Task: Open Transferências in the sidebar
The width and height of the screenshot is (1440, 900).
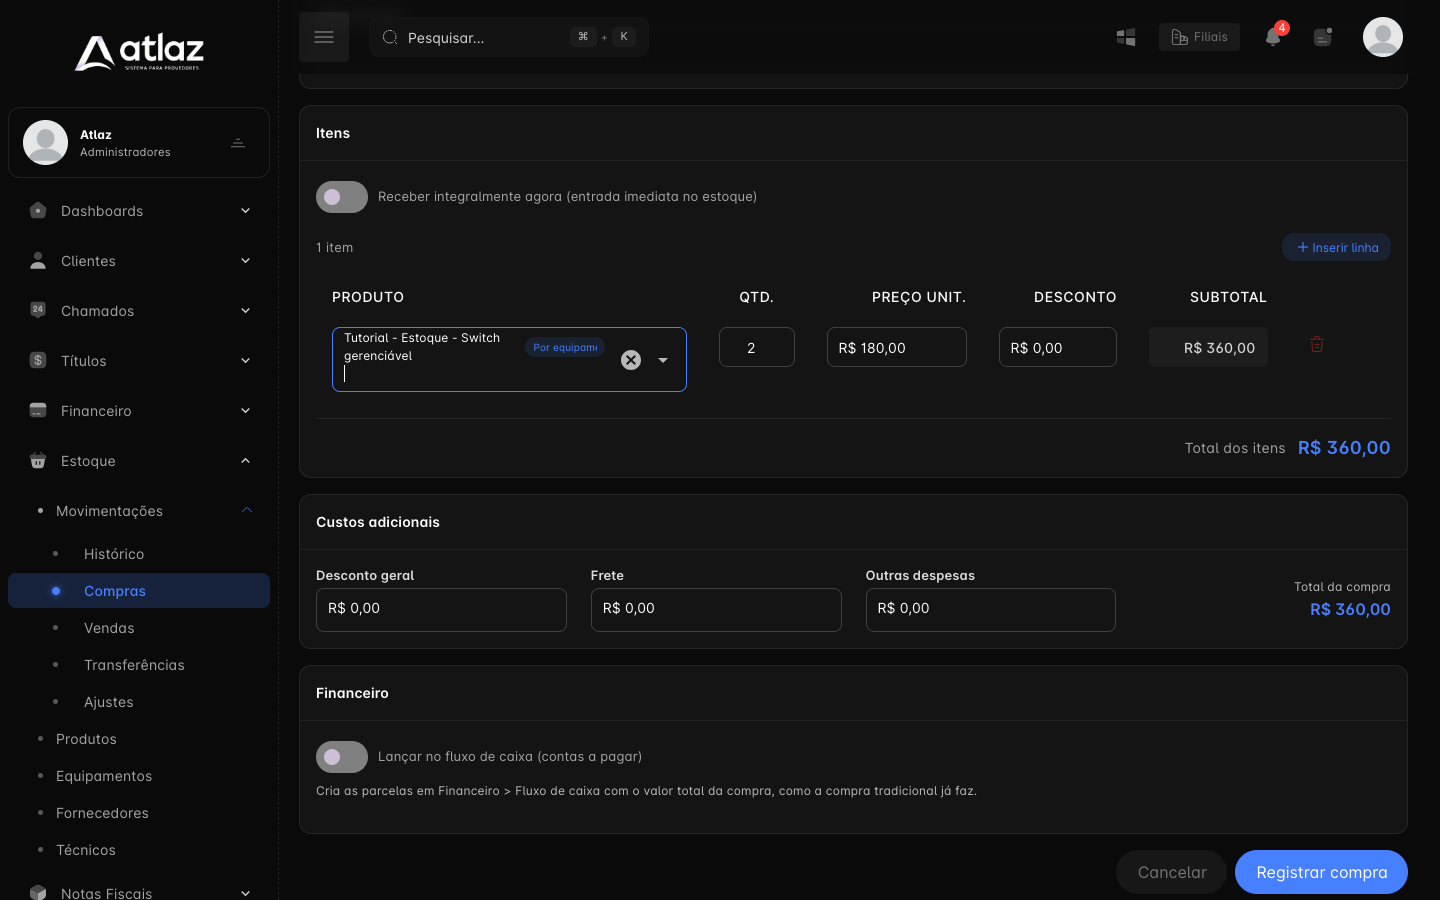Action: point(134,665)
